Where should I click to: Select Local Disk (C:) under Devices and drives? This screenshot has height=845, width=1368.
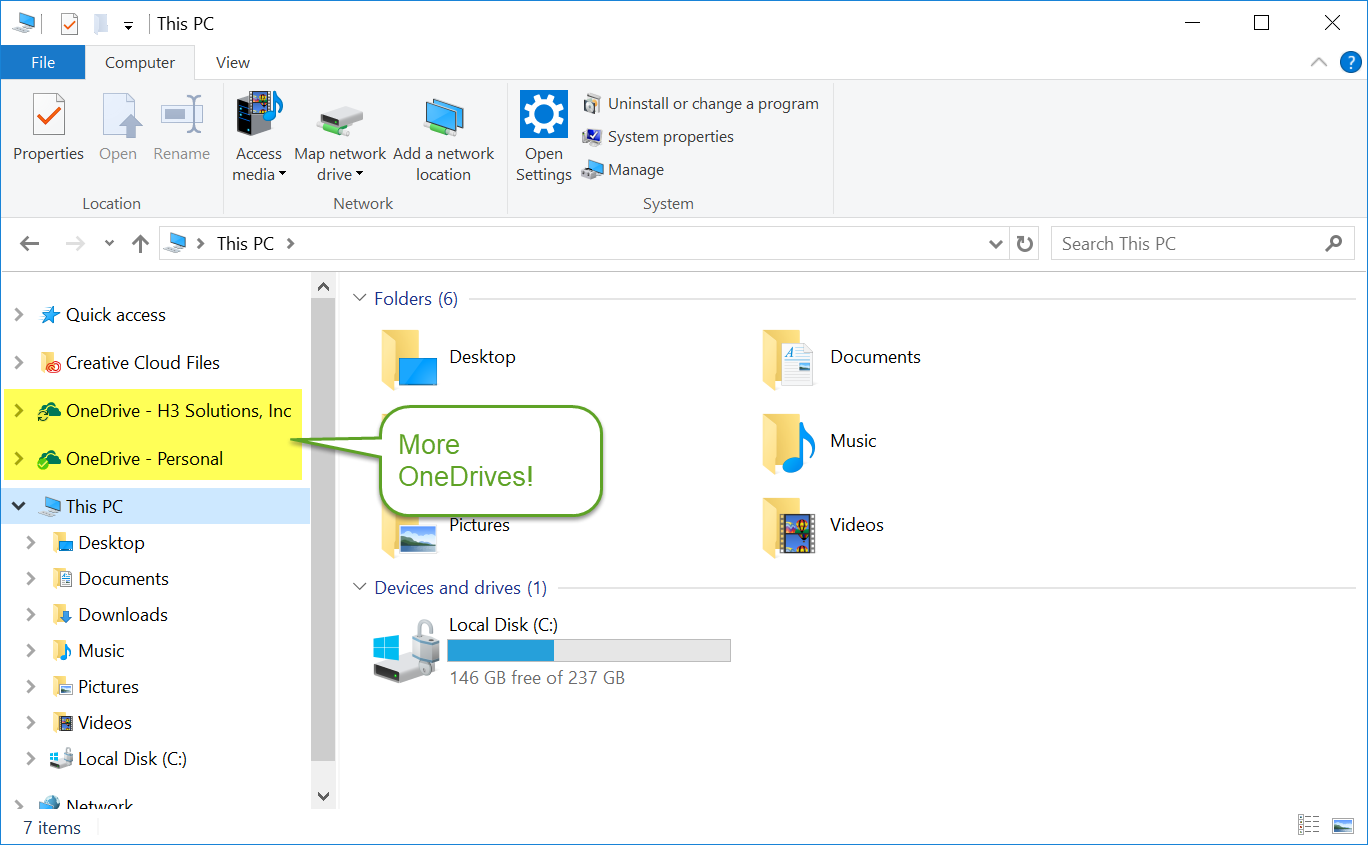click(x=504, y=624)
